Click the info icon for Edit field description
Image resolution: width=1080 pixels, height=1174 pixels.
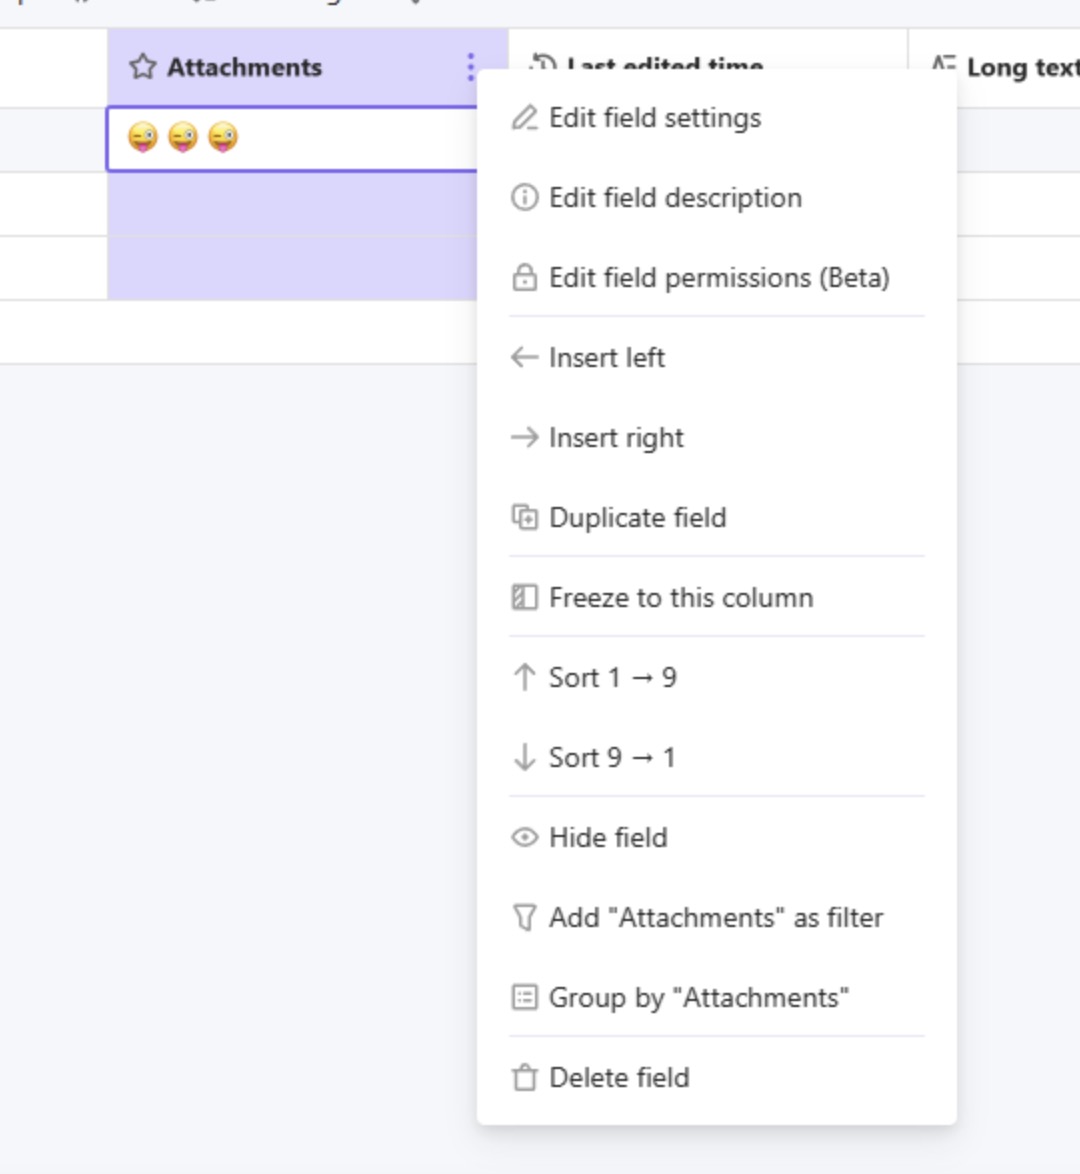pyautogui.click(x=524, y=198)
